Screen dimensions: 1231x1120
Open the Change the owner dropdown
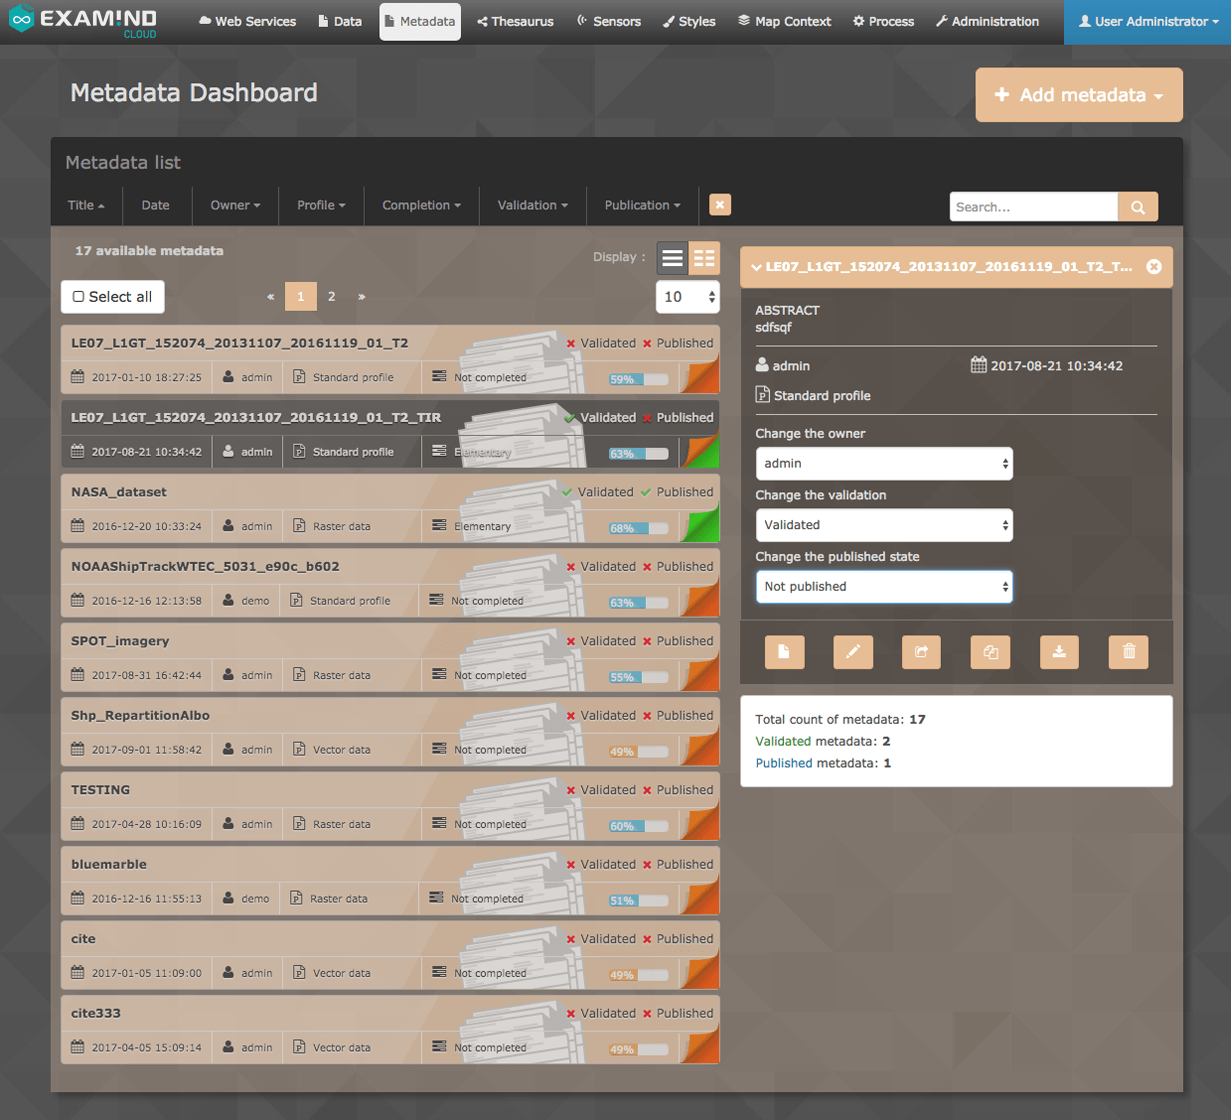pos(883,464)
